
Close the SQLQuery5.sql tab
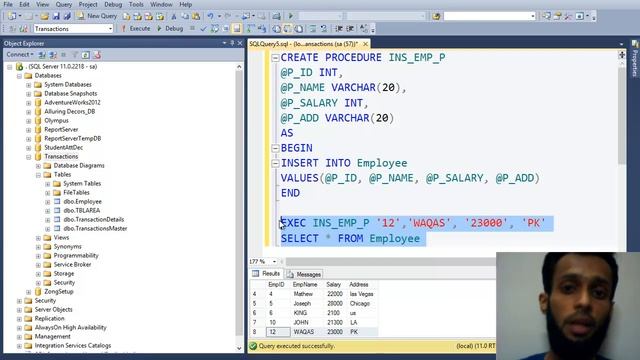point(365,44)
